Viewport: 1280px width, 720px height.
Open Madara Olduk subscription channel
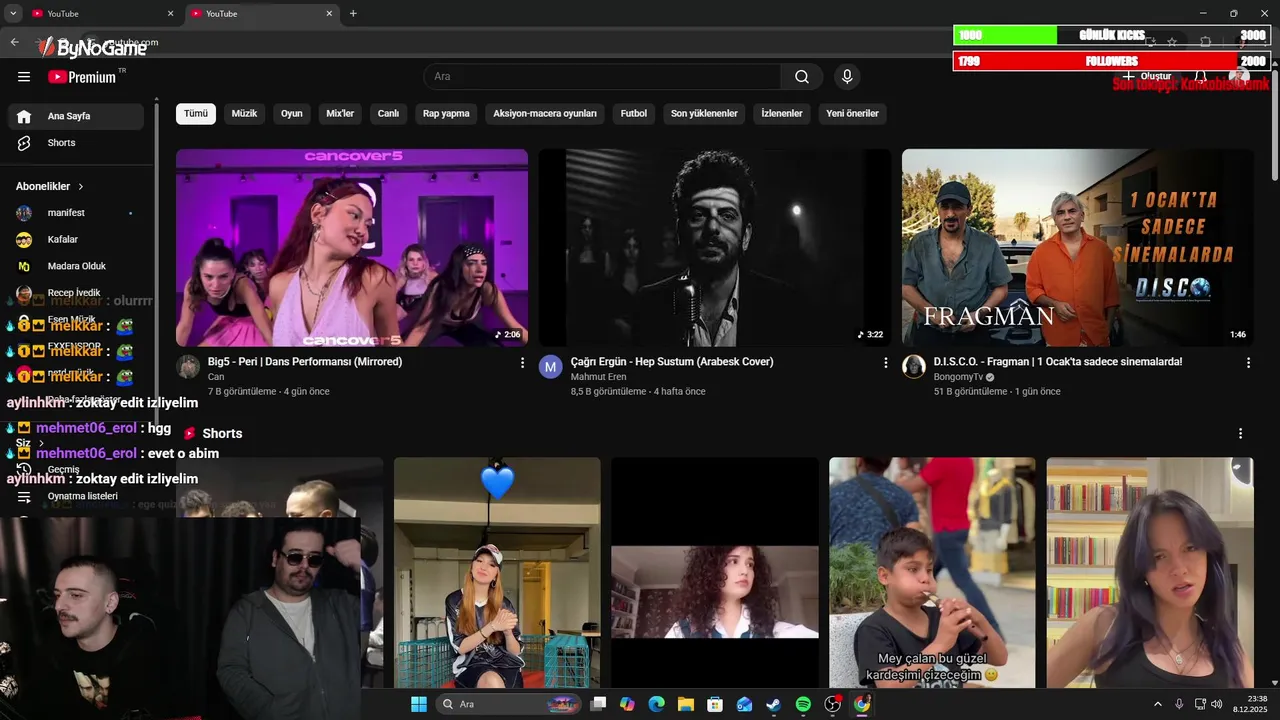76,266
